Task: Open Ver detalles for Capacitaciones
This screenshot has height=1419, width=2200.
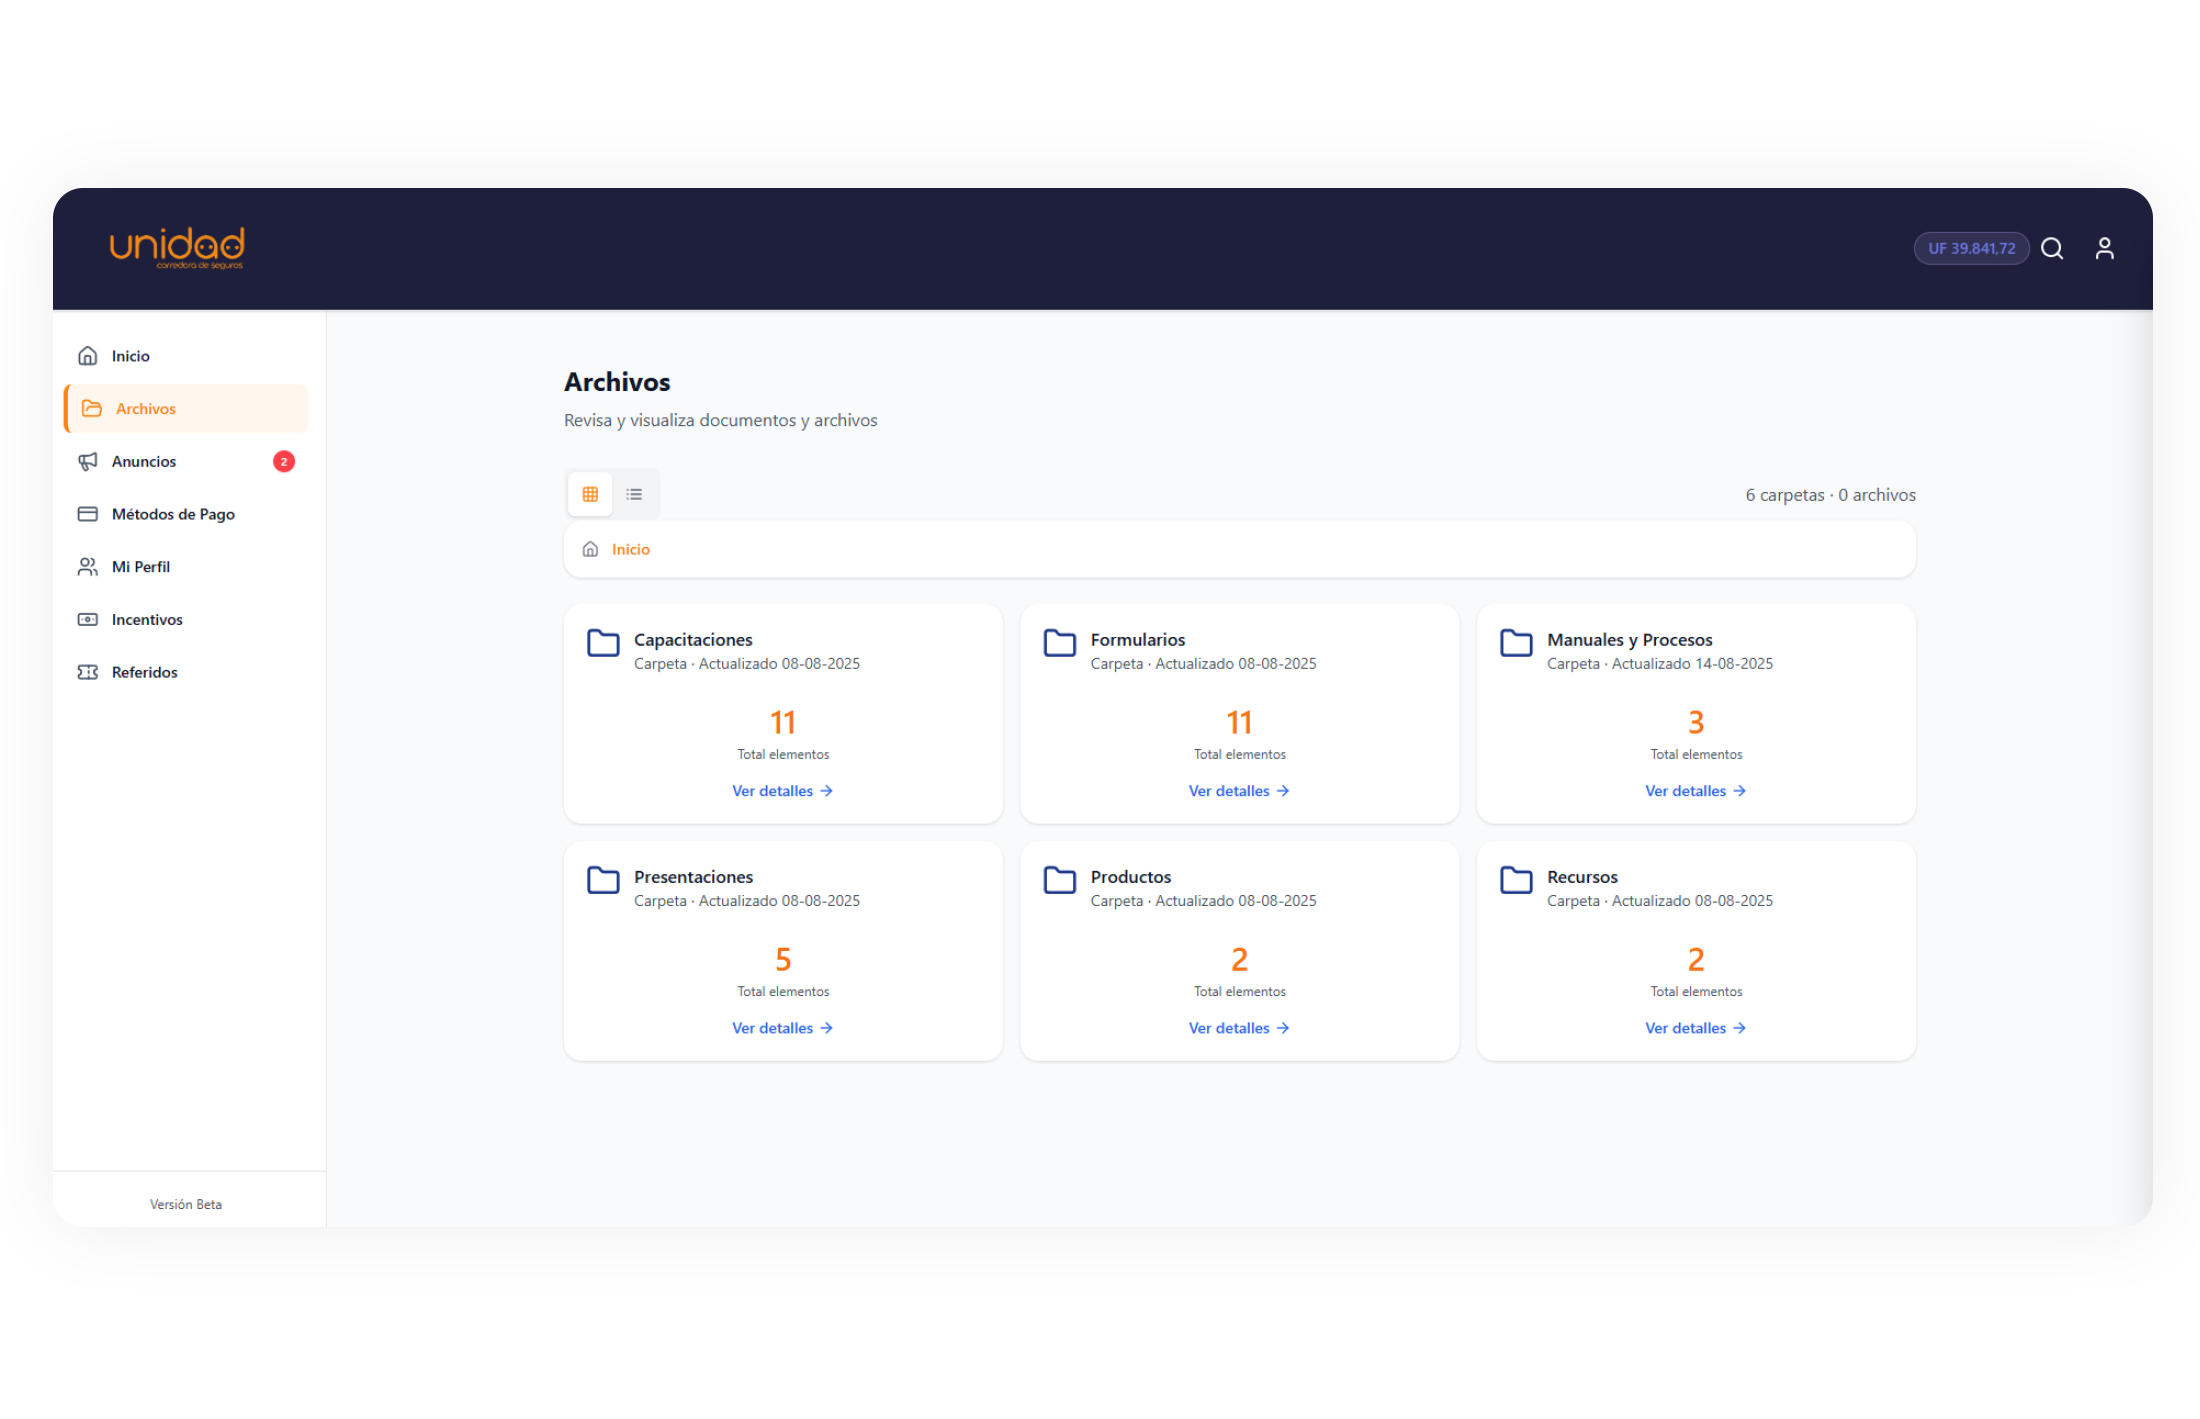Action: (x=783, y=791)
